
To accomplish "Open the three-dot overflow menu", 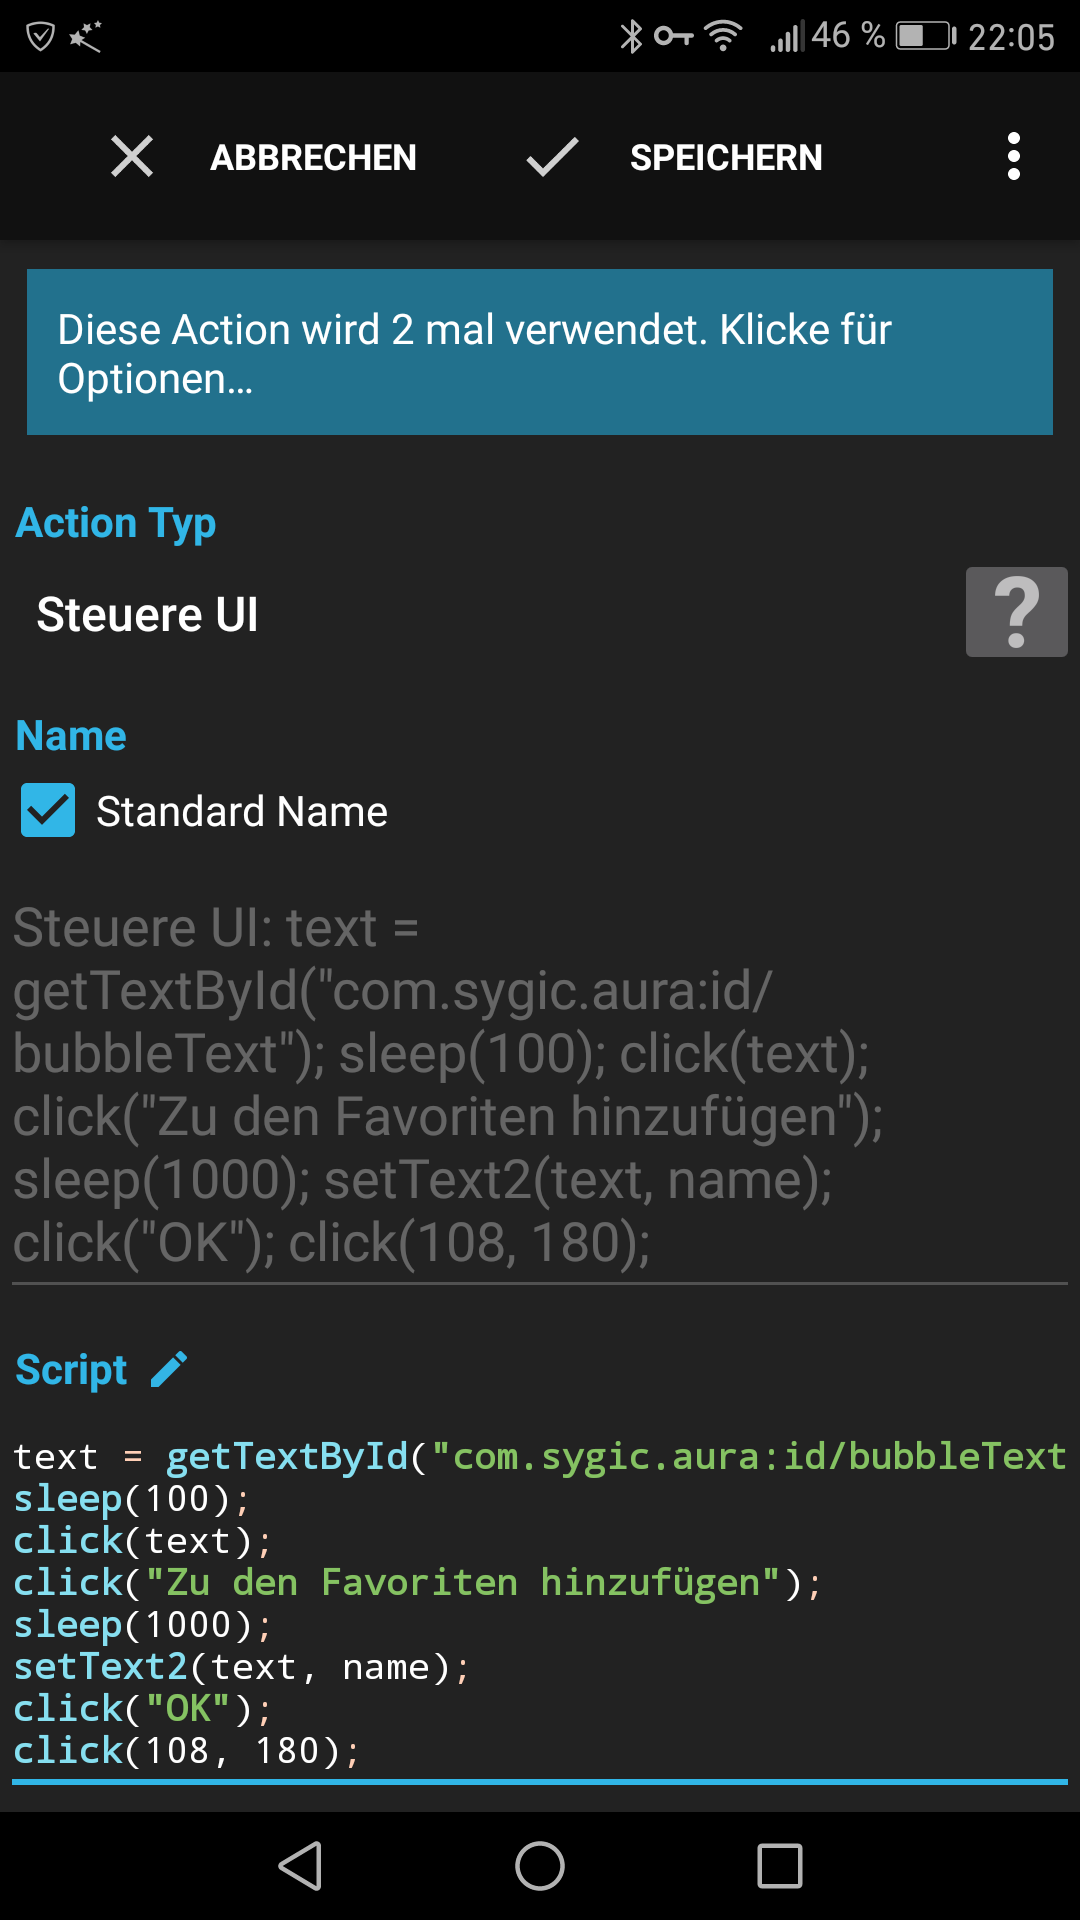I will tap(1014, 156).
